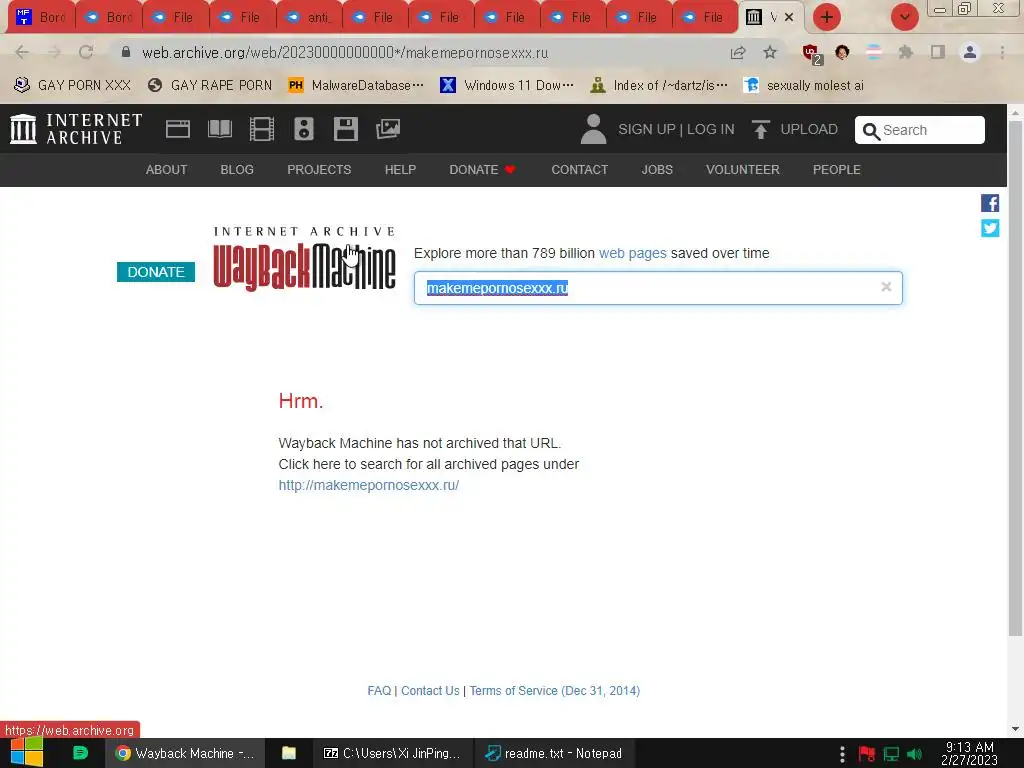Open the Contact Us footer link
This screenshot has width=1024, height=768.
click(x=430, y=691)
